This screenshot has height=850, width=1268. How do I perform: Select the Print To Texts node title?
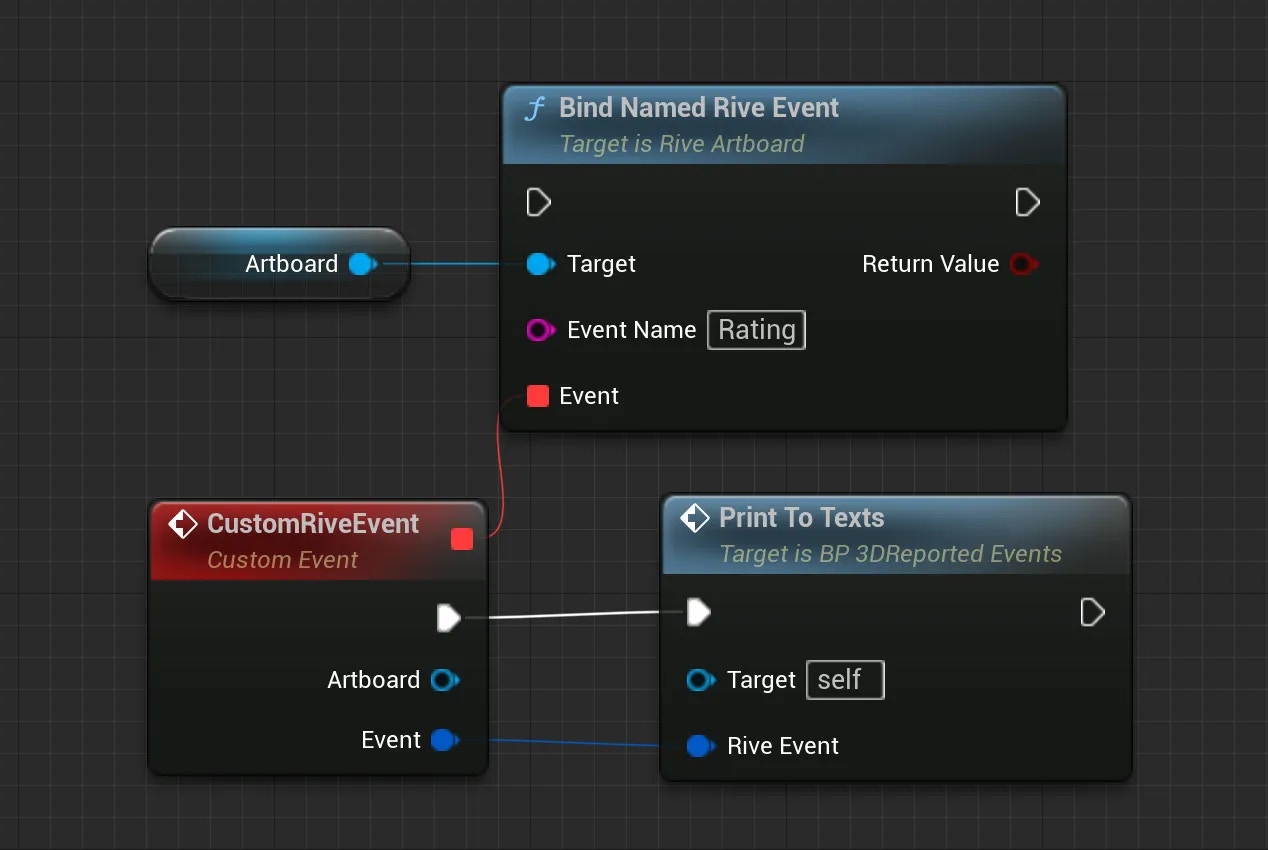tap(802, 518)
